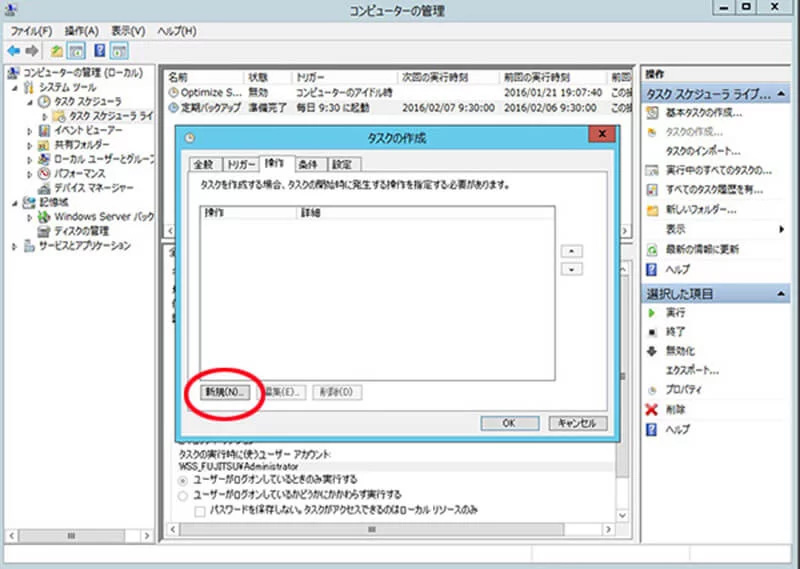
Task: Click the red X 削除 icon
Action: 652,409
